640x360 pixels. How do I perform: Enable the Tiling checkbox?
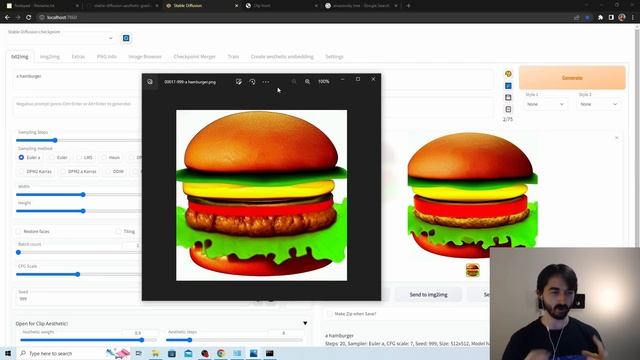point(118,231)
